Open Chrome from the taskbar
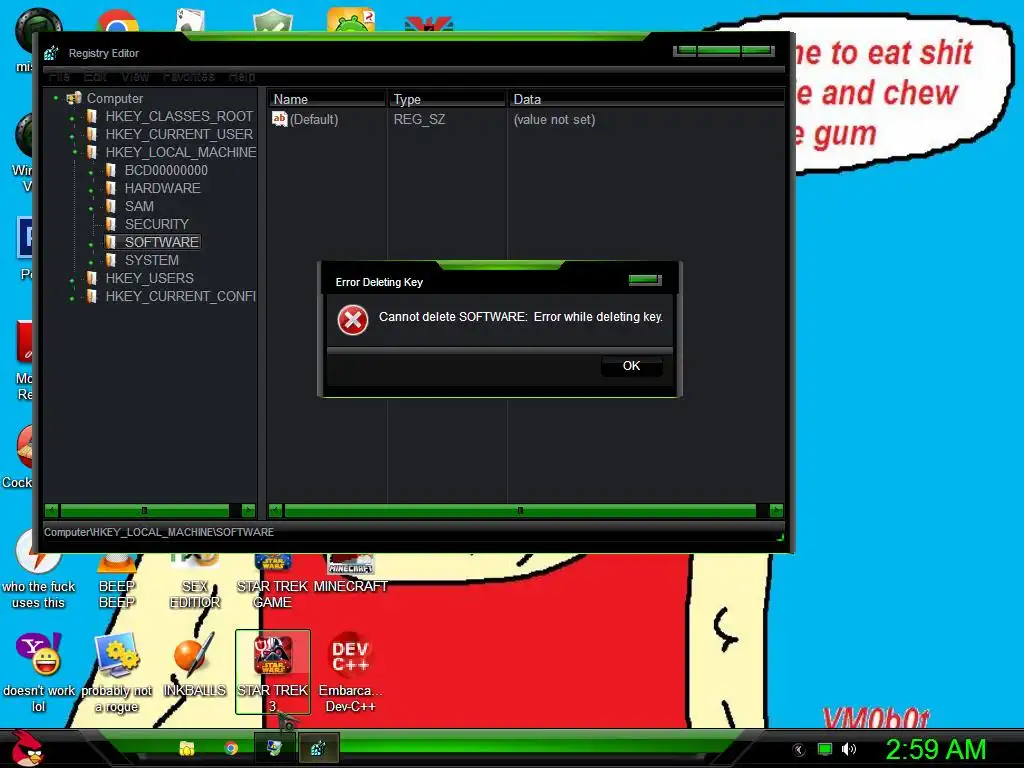 [231, 748]
